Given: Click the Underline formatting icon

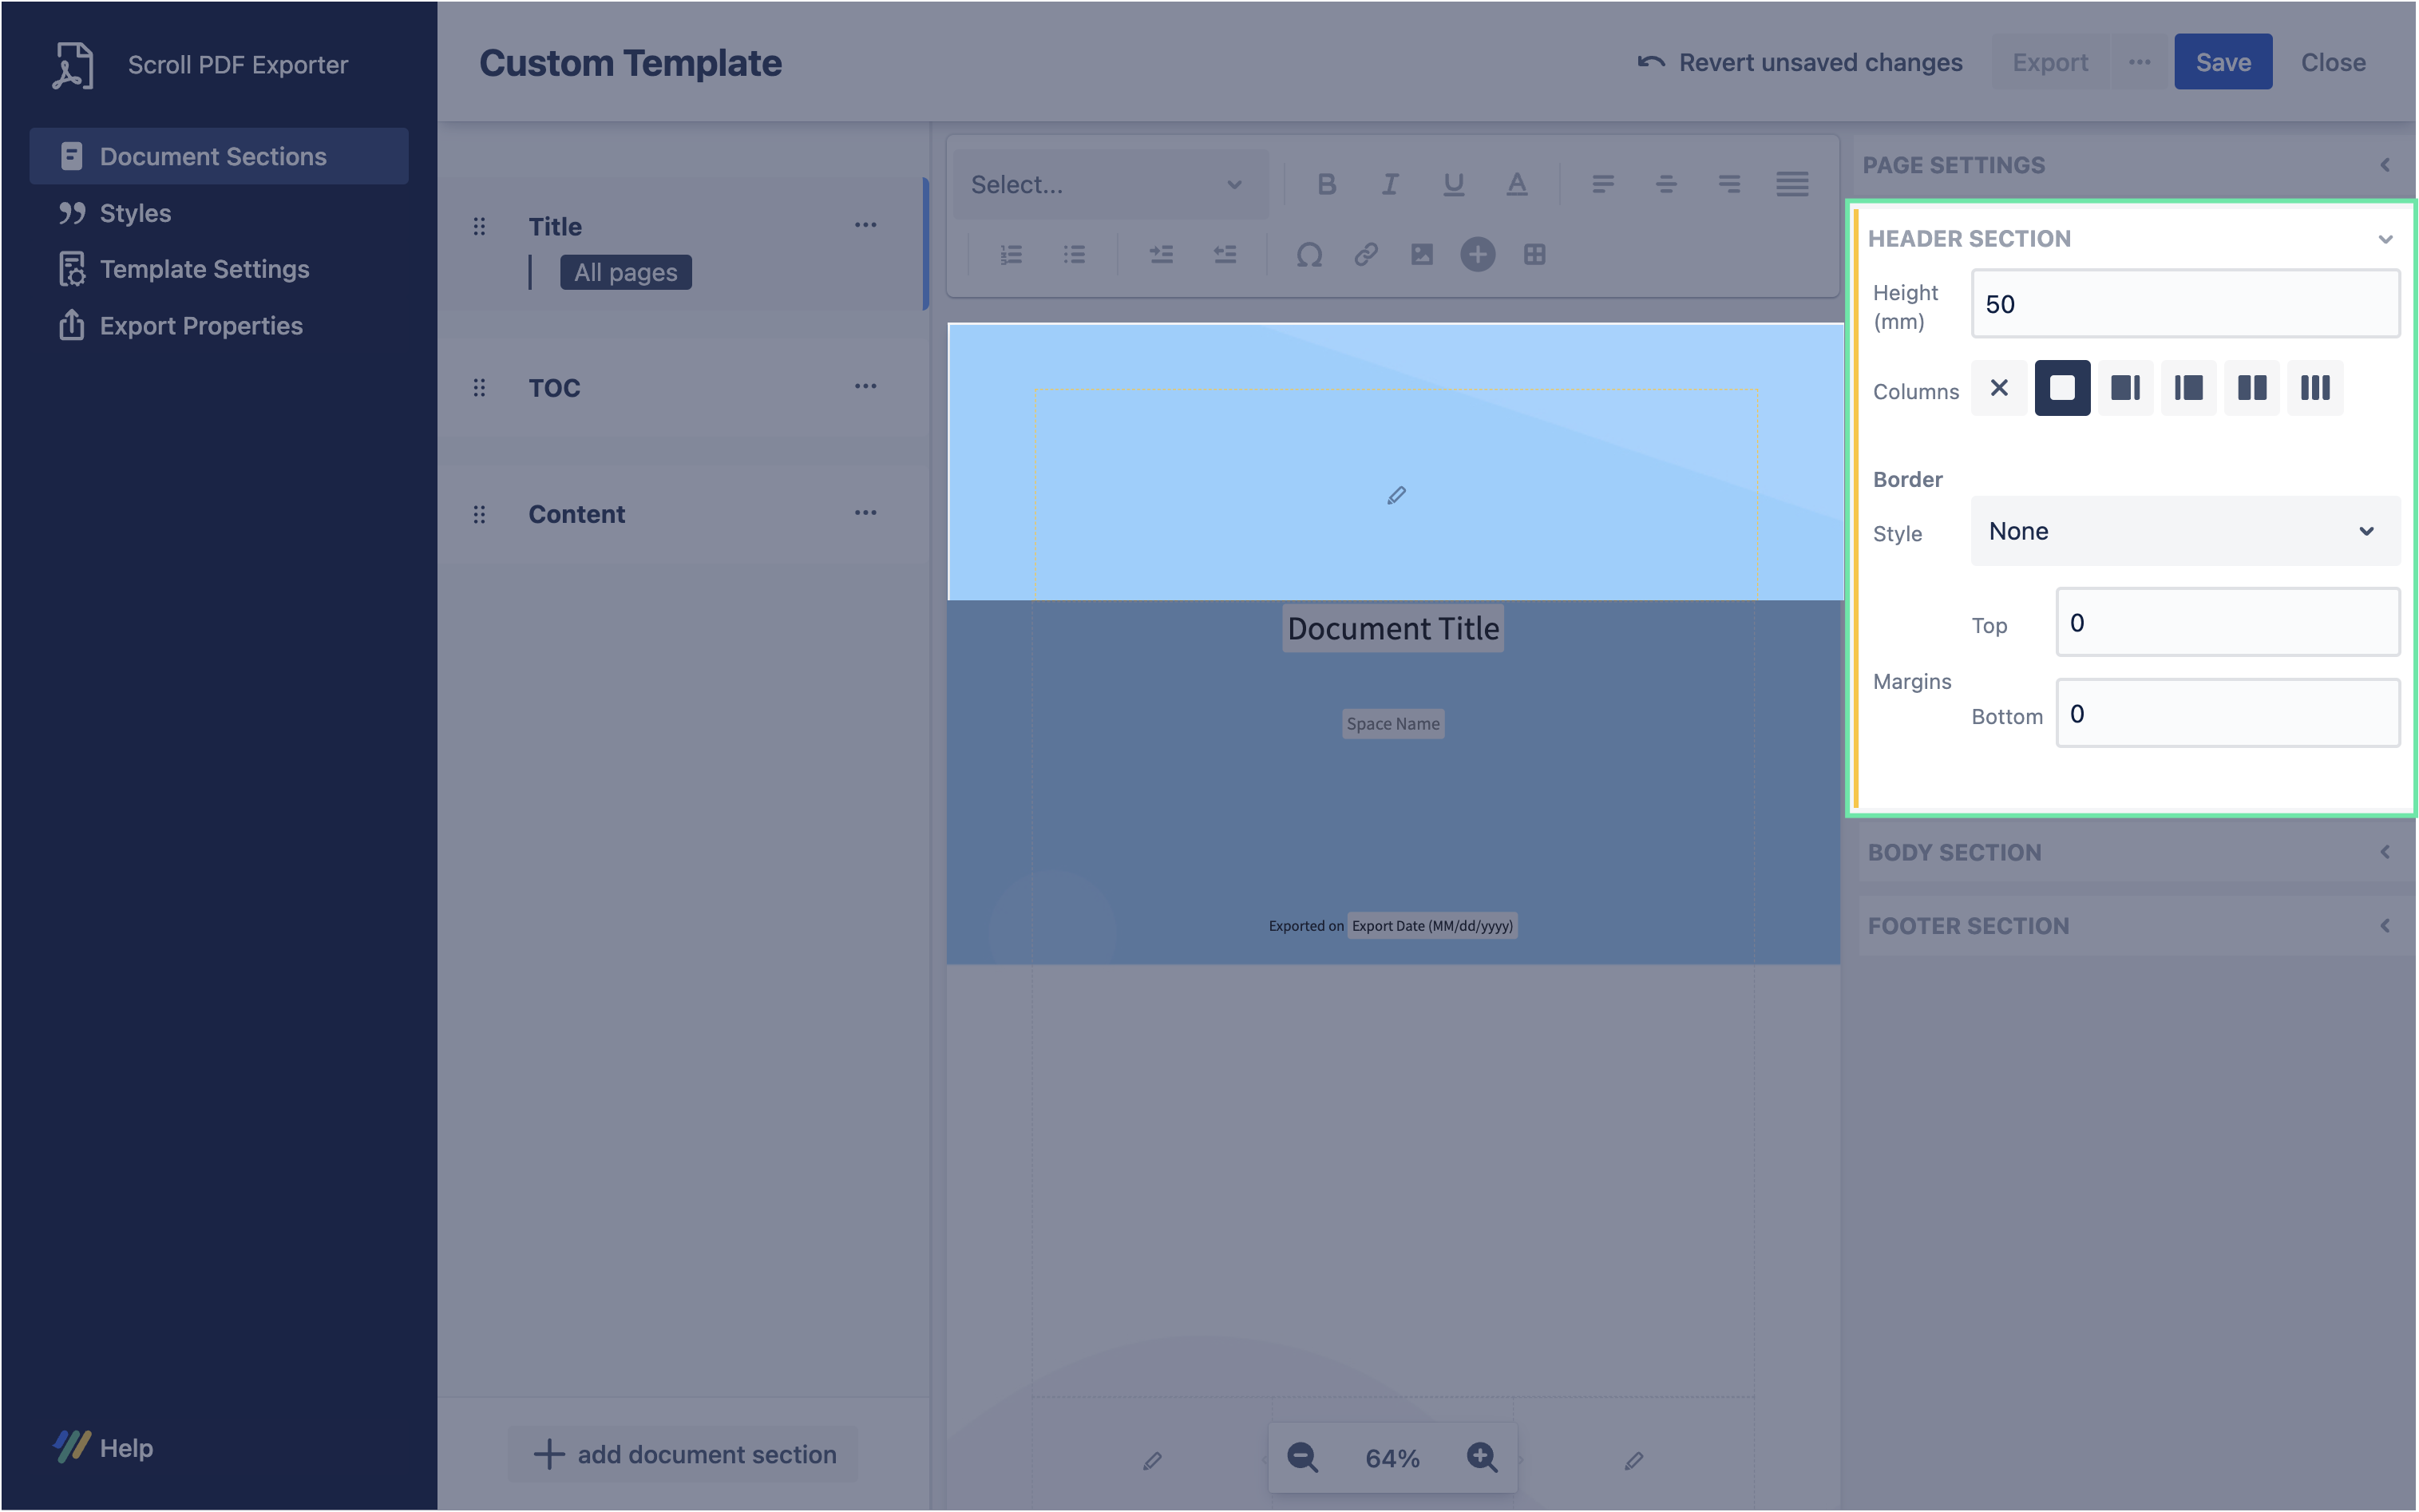Looking at the screenshot, I should click(x=1453, y=184).
